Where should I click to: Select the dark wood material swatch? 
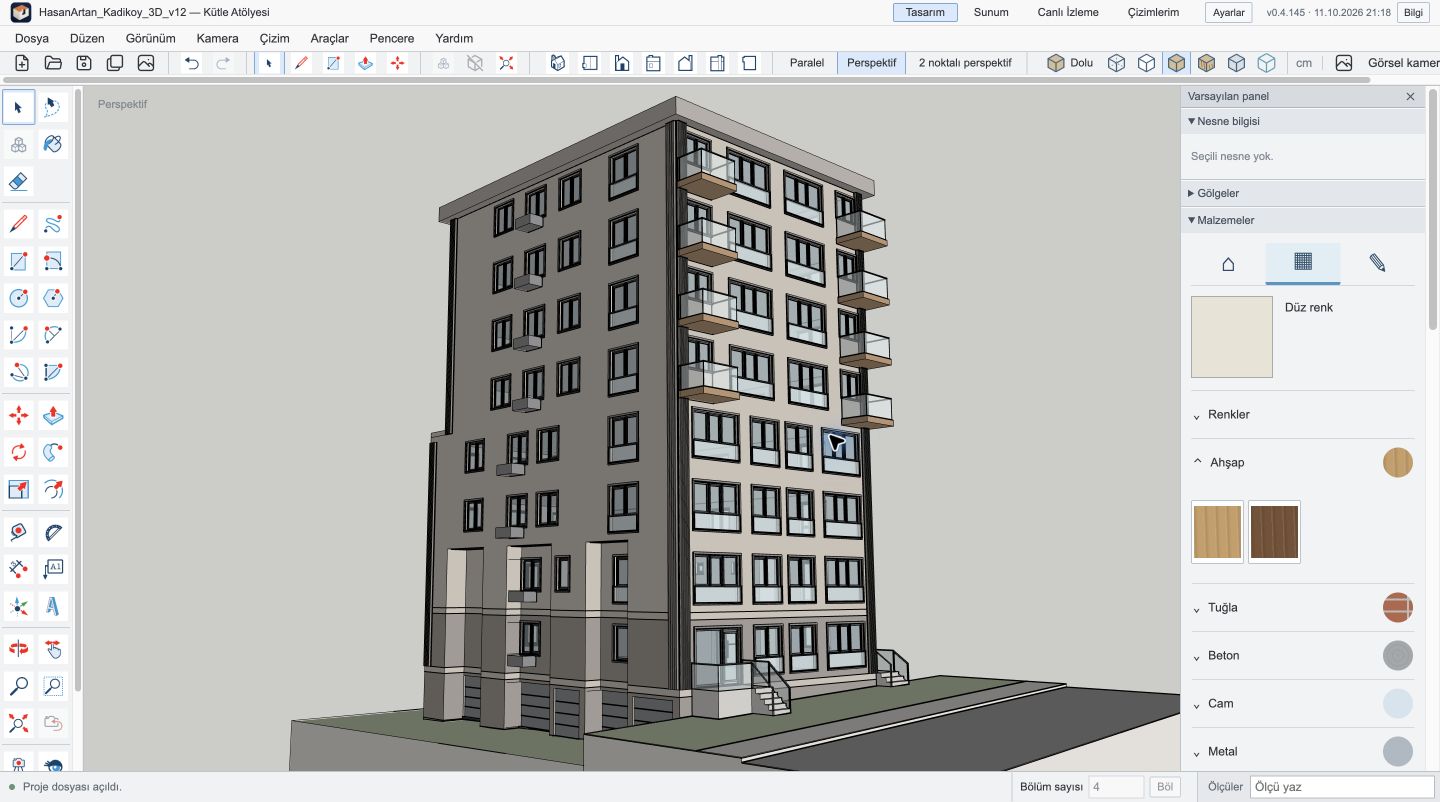[1274, 532]
